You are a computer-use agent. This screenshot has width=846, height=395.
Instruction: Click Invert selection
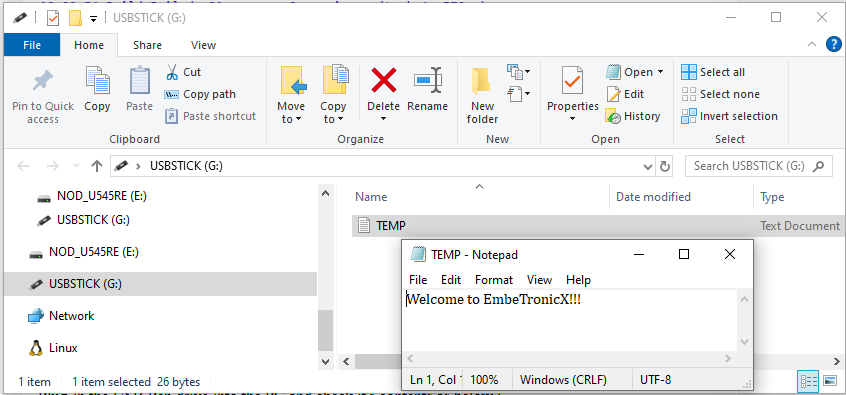729,116
